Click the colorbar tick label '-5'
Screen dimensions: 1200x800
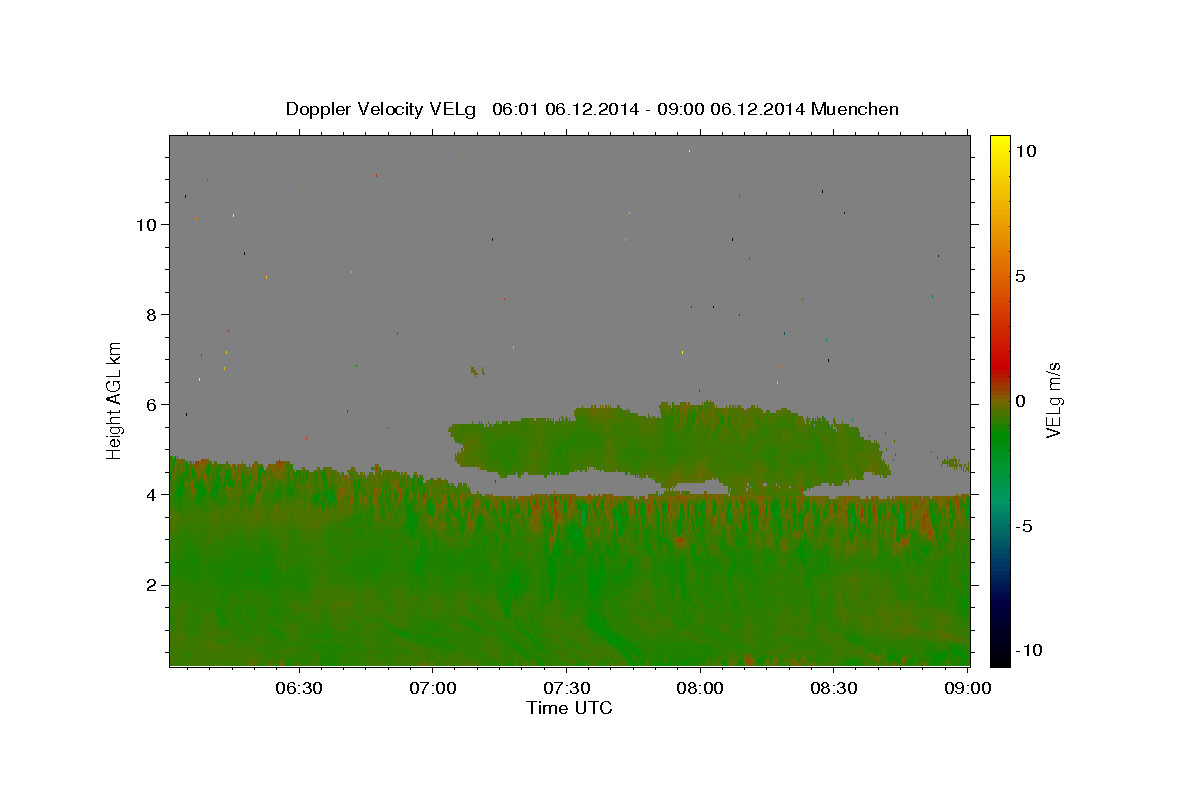(x=1024, y=526)
